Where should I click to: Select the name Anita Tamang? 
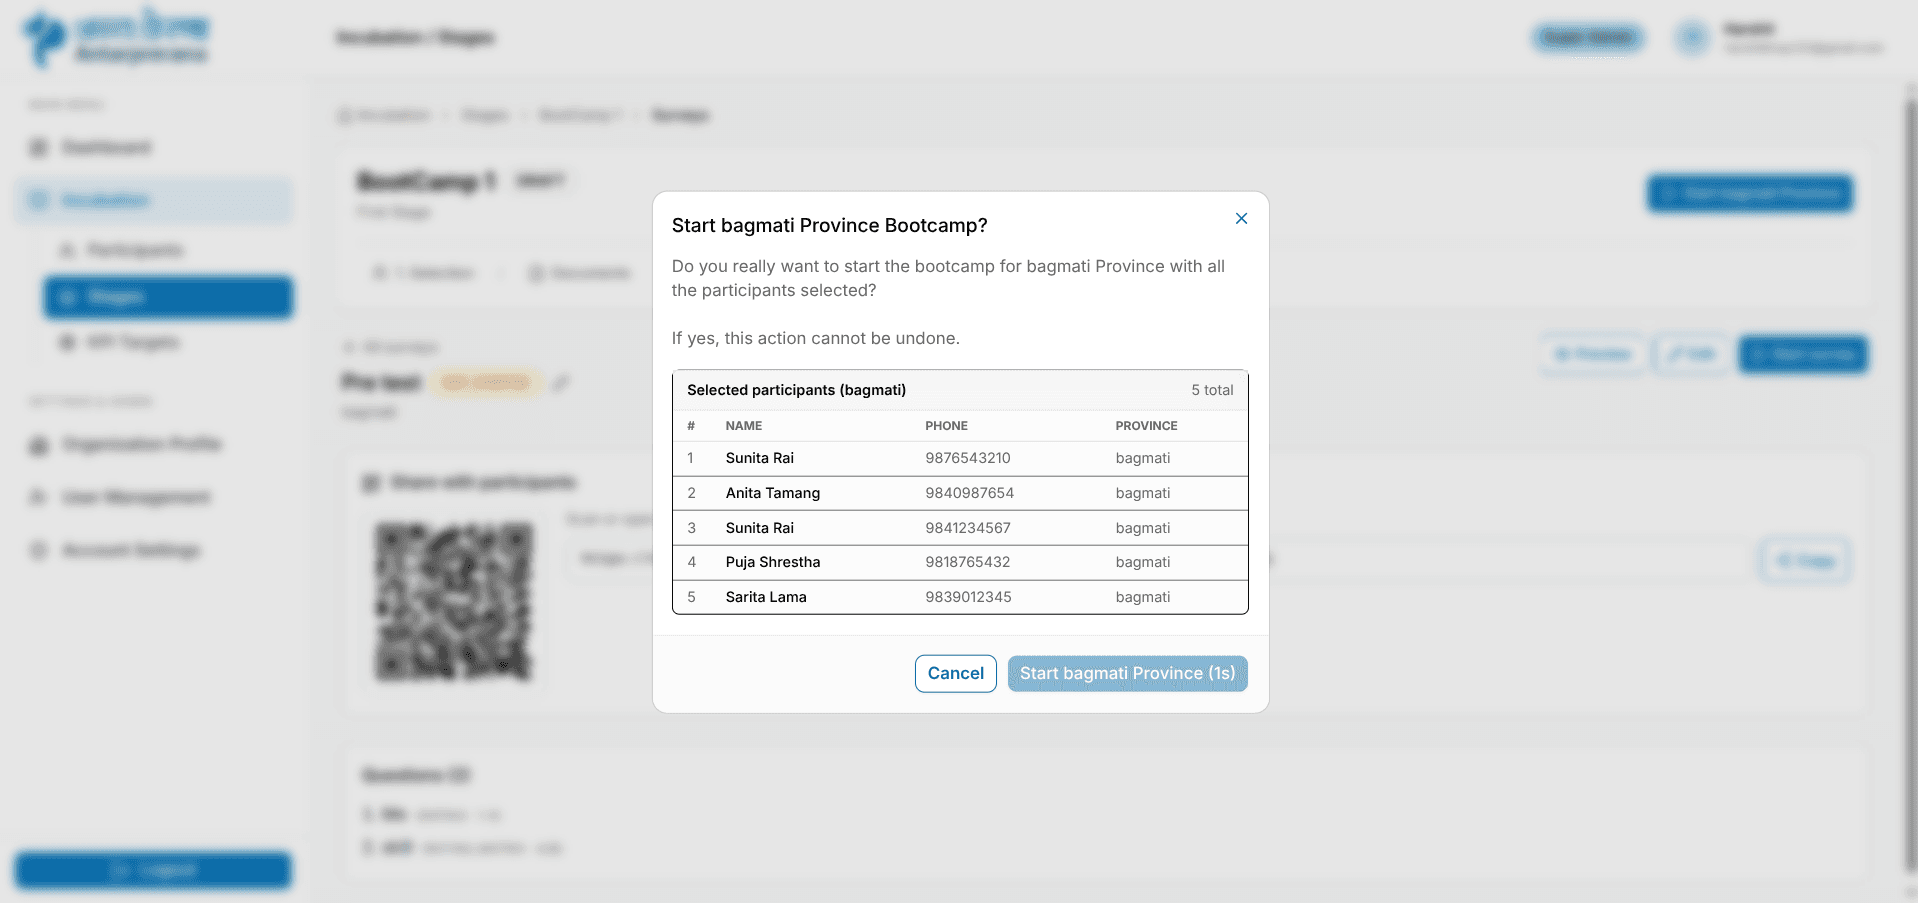coord(773,493)
